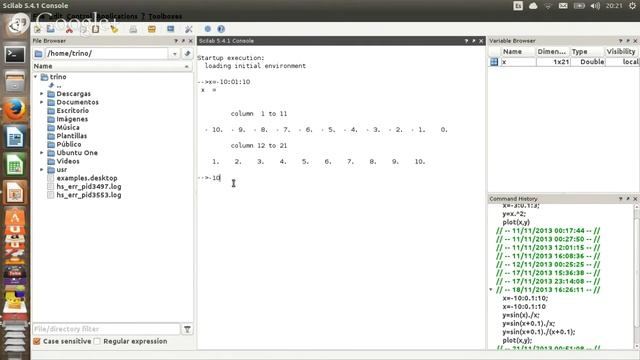Enable the Regular expression checkbox
Screen dimensions: 640x360
pos(97,341)
